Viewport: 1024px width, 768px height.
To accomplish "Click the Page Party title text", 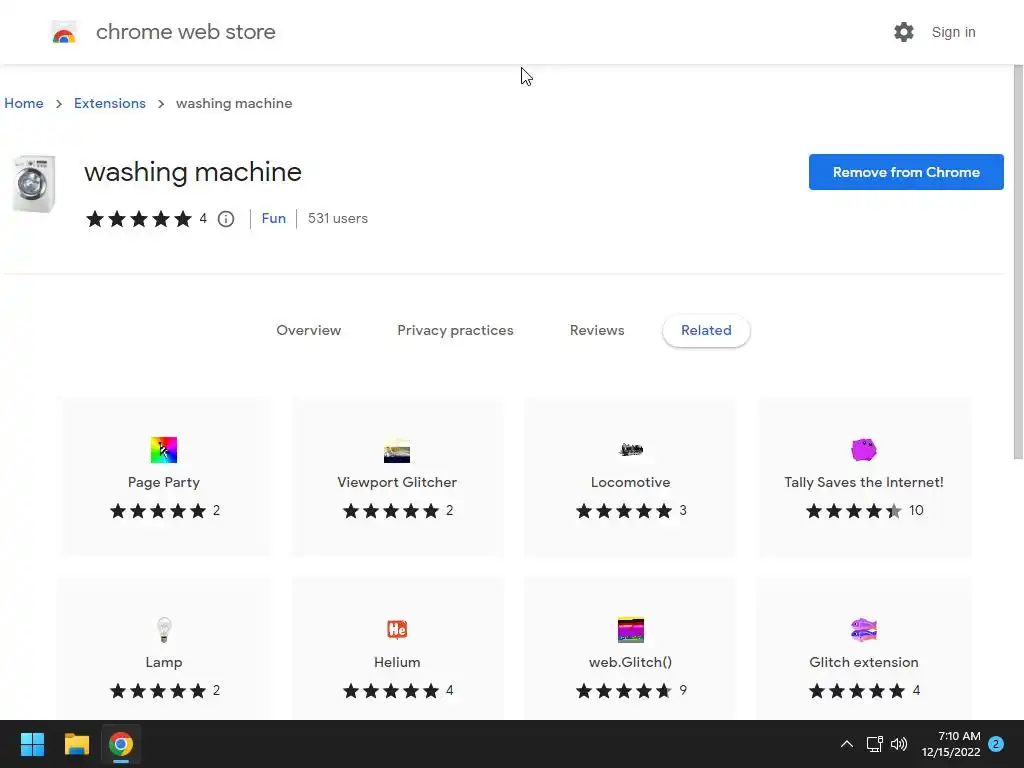I will click(164, 482).
